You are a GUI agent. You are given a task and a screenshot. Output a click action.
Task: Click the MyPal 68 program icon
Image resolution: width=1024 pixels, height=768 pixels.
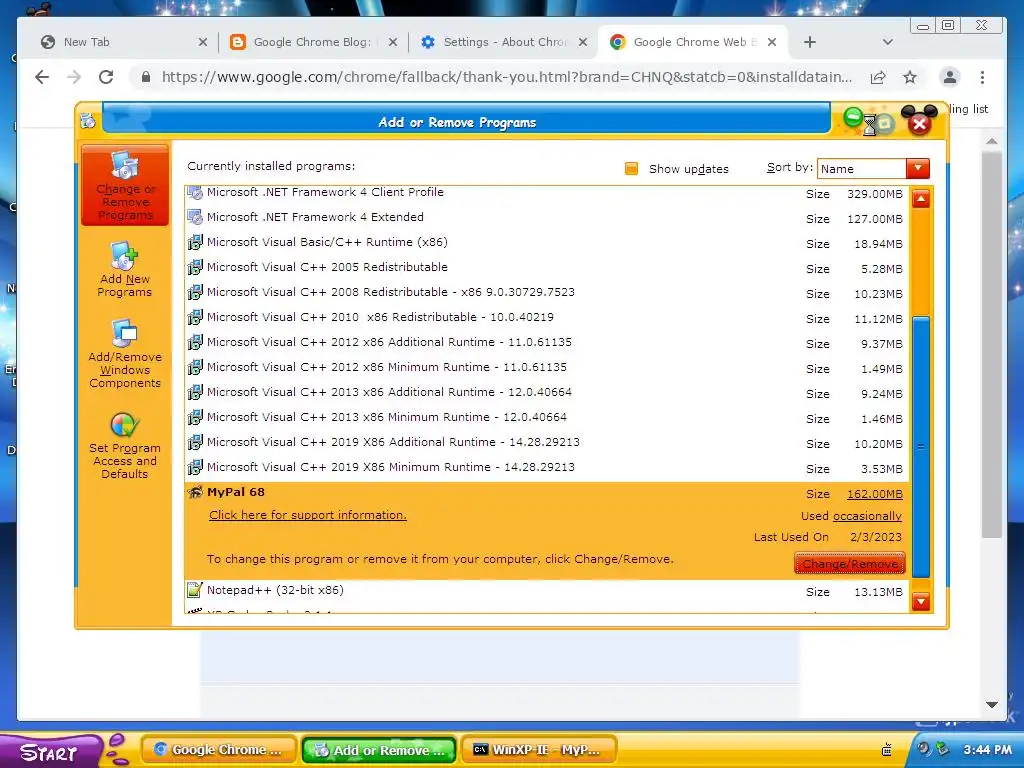[x=195, y=492]
